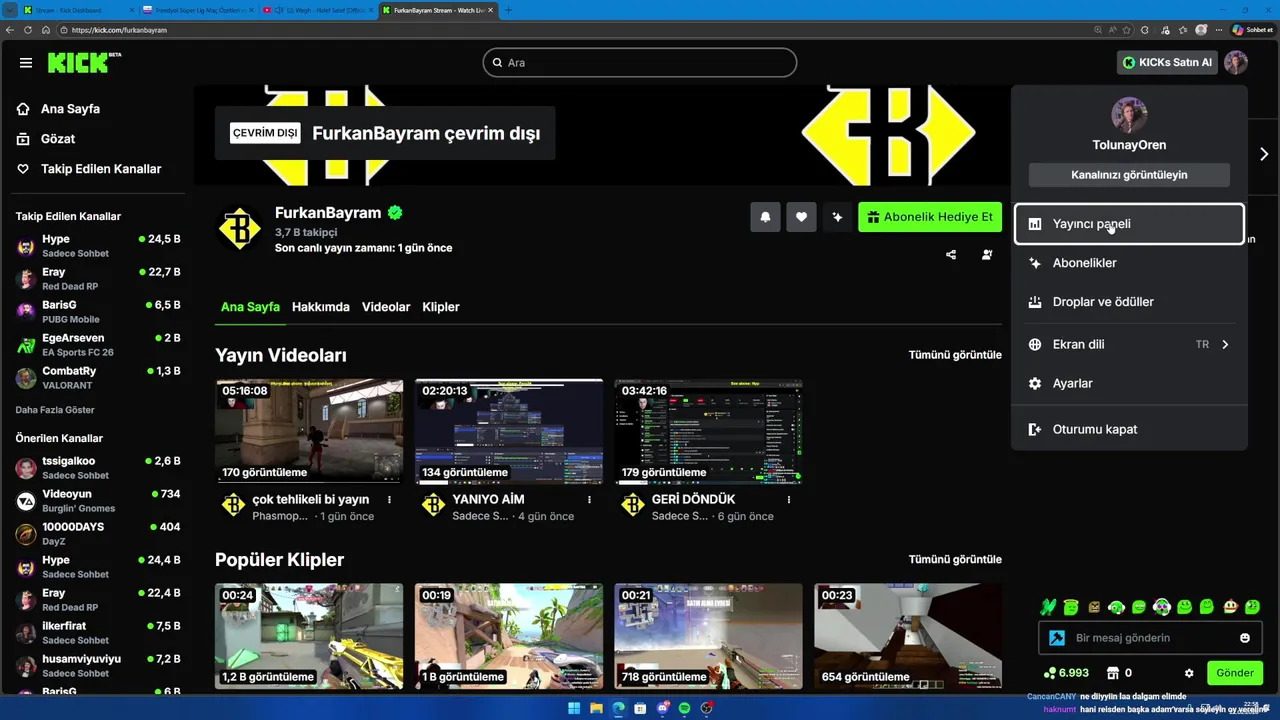Image resolution: width=1280 pixels, height=720 pixels.
Task: Click the shop icon next to 0
Action: 1112,673
